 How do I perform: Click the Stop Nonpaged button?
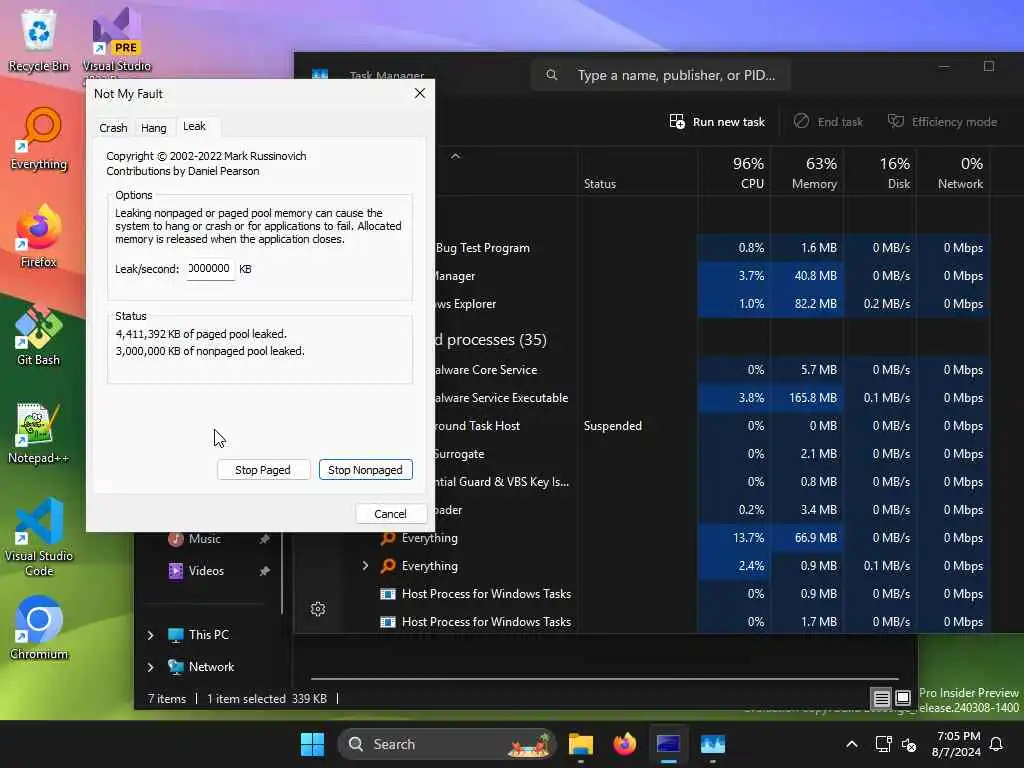365,470
